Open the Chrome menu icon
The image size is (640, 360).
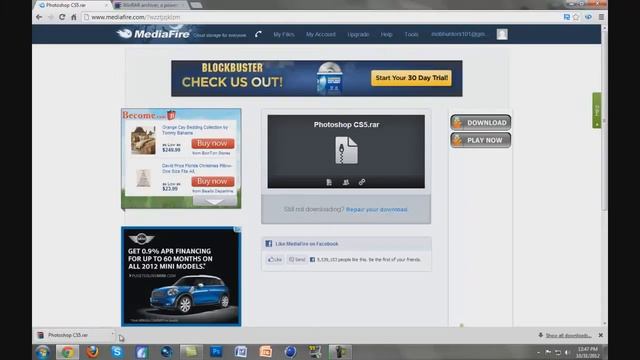pos(601,17)
